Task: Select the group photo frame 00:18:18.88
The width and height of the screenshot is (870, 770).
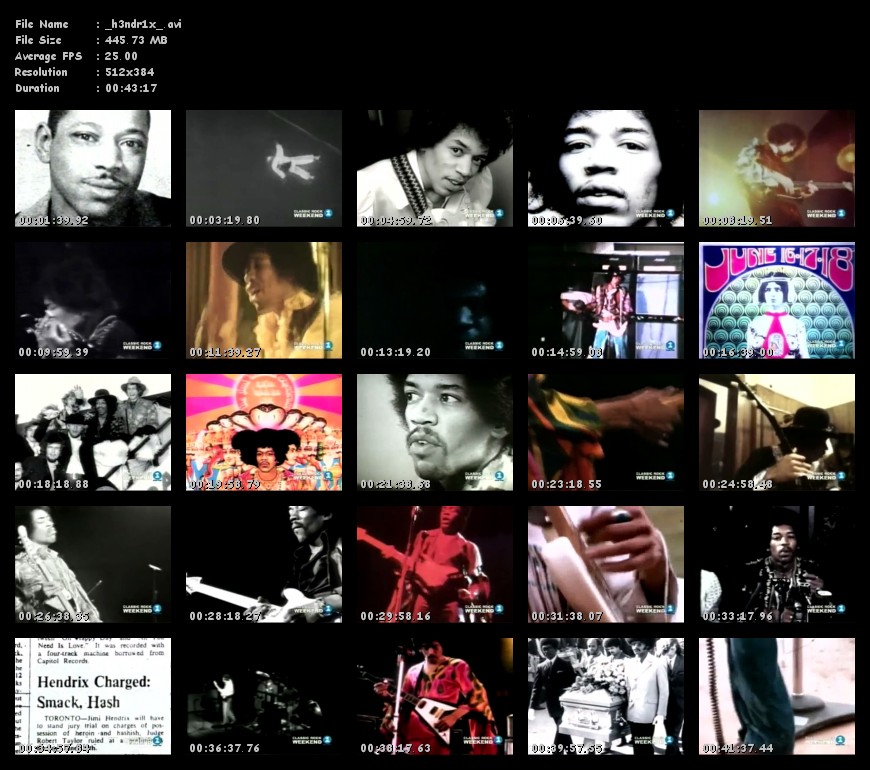Action: [x=93, y=432]
